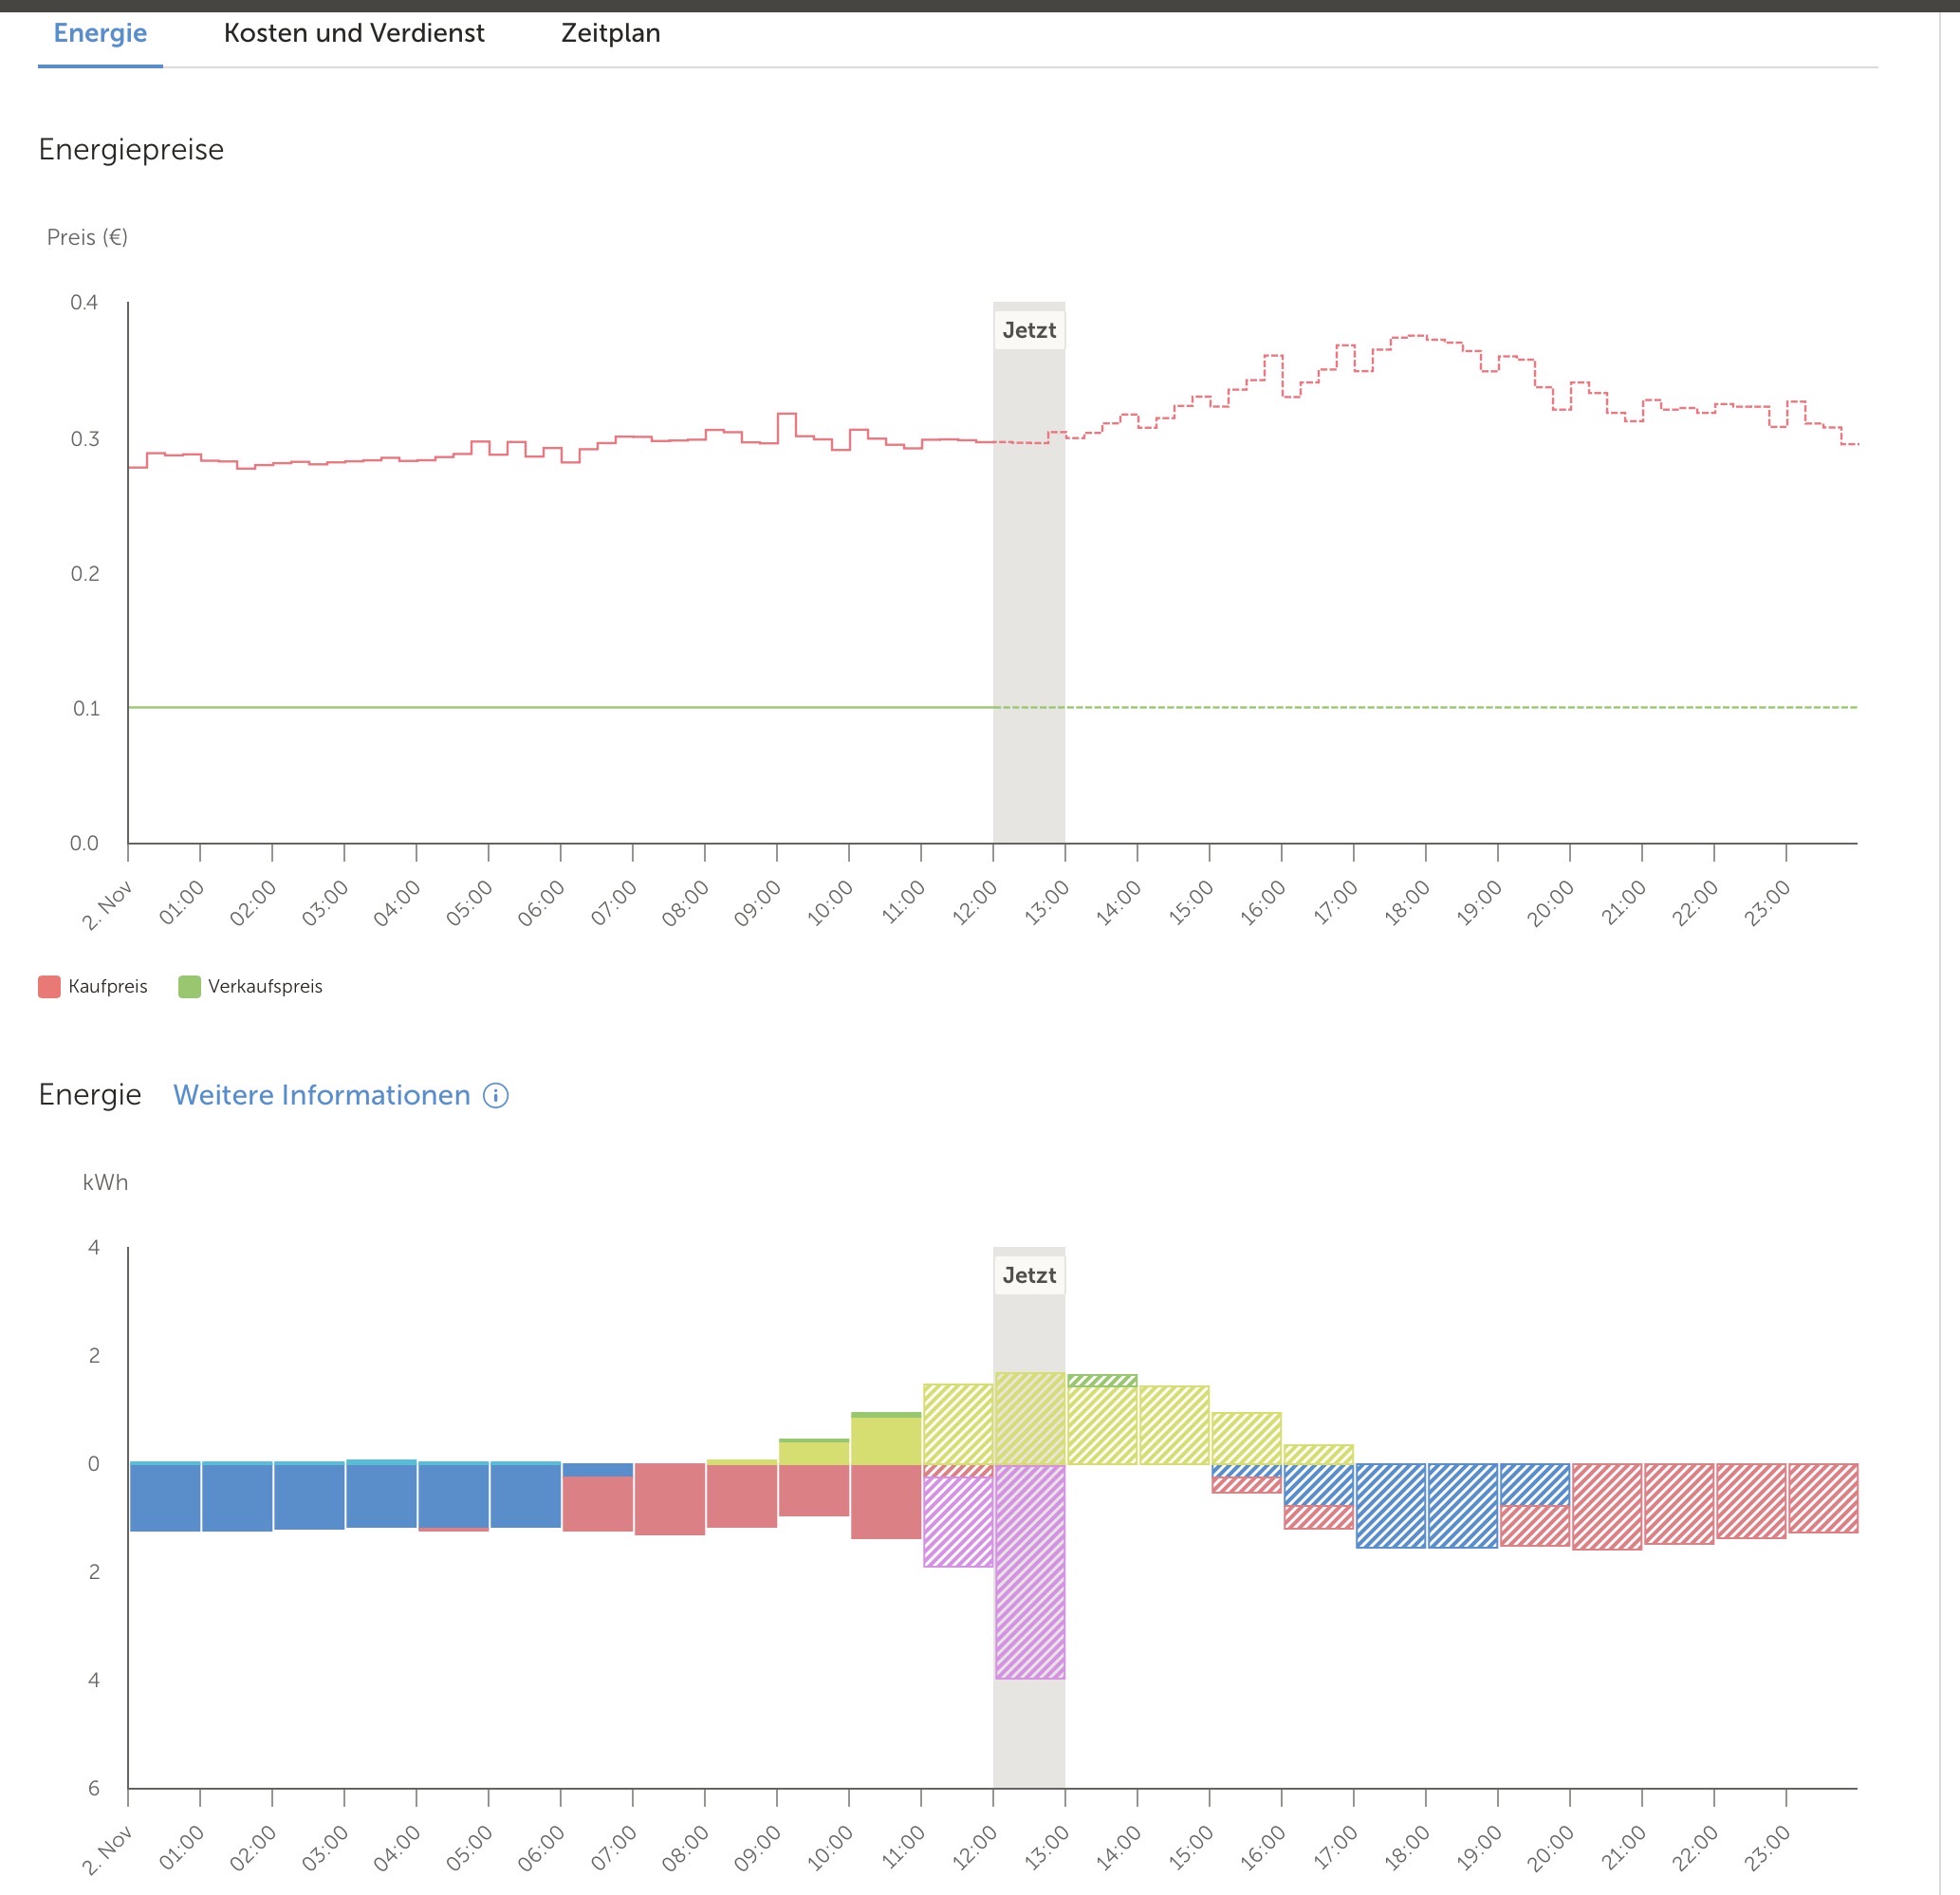Select the Zeitplan tab
1960x1895 pixels.
coord(610,33)
